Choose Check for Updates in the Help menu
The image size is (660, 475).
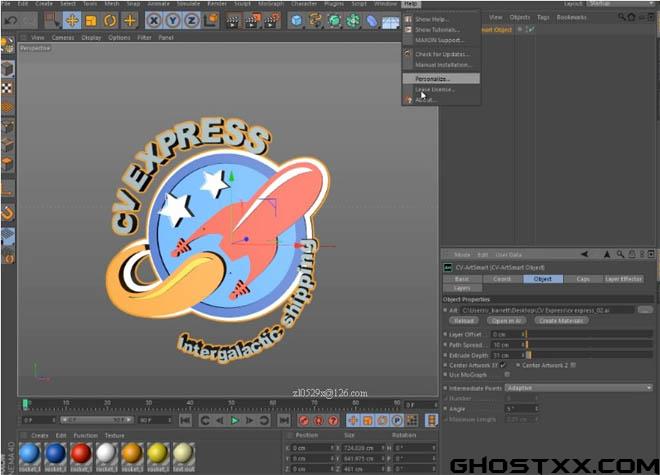click(441, 54)
